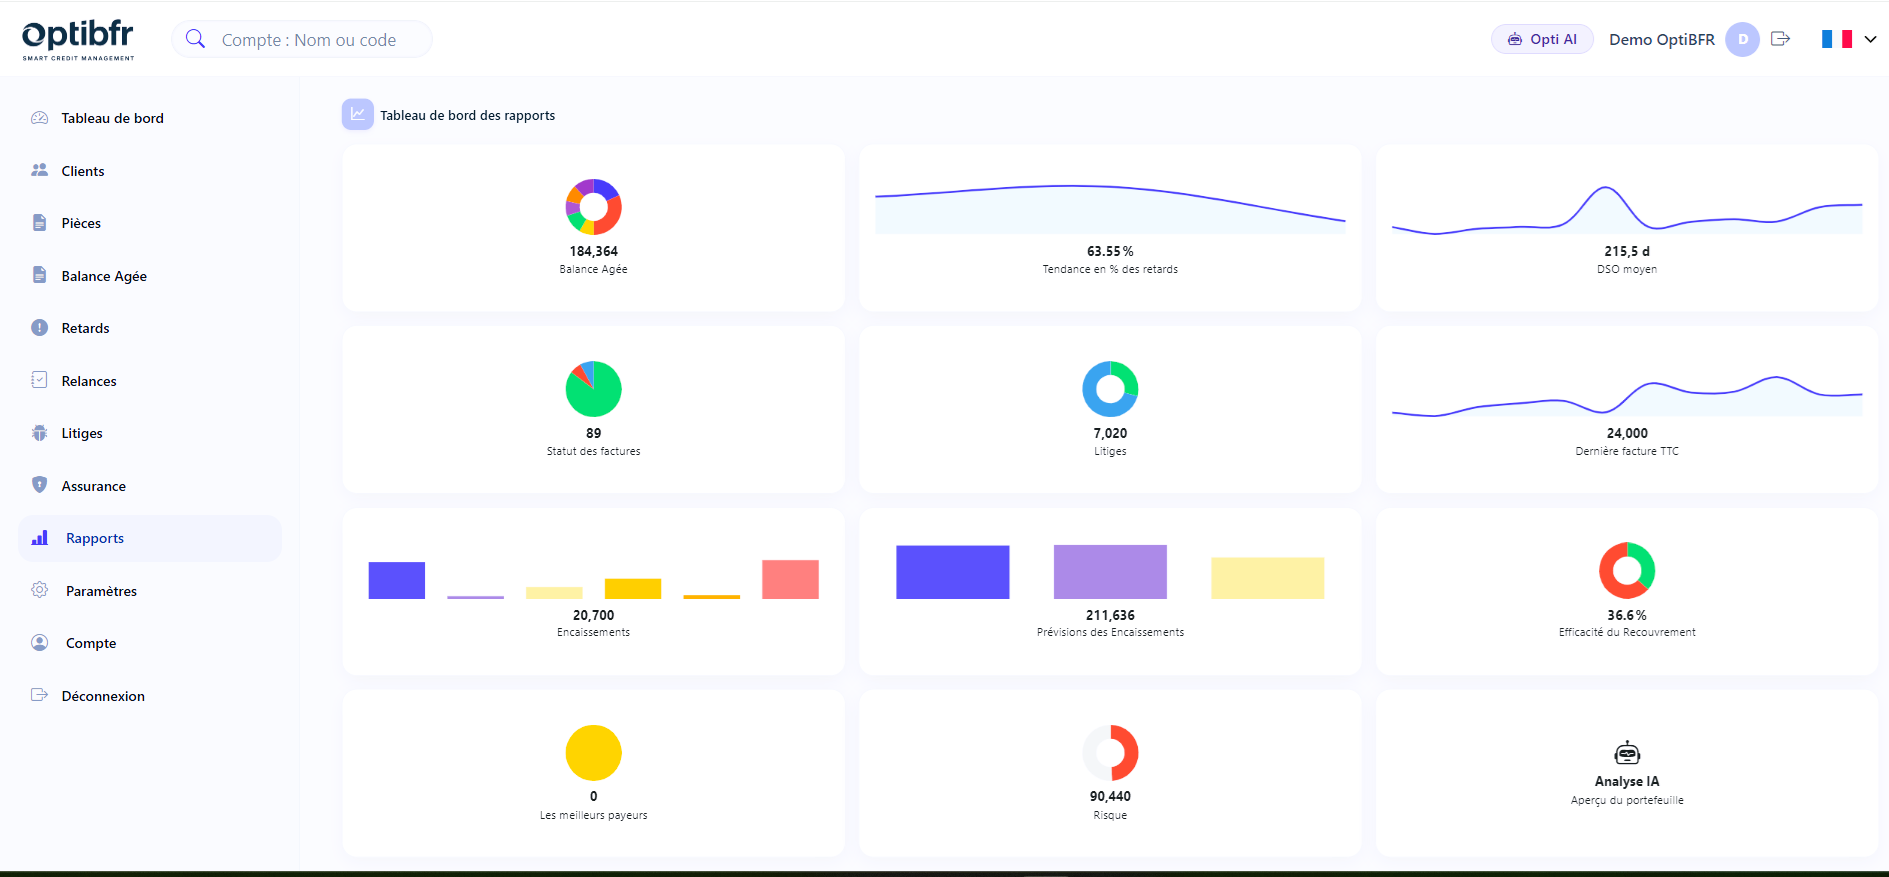Open the Balance Agée menu item

pos(104,276)
